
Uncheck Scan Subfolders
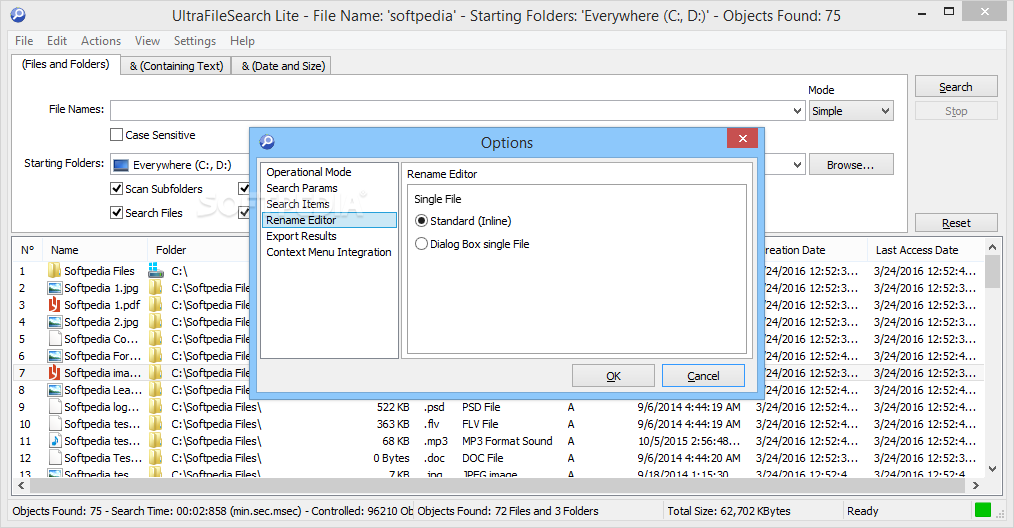(116, 188)
